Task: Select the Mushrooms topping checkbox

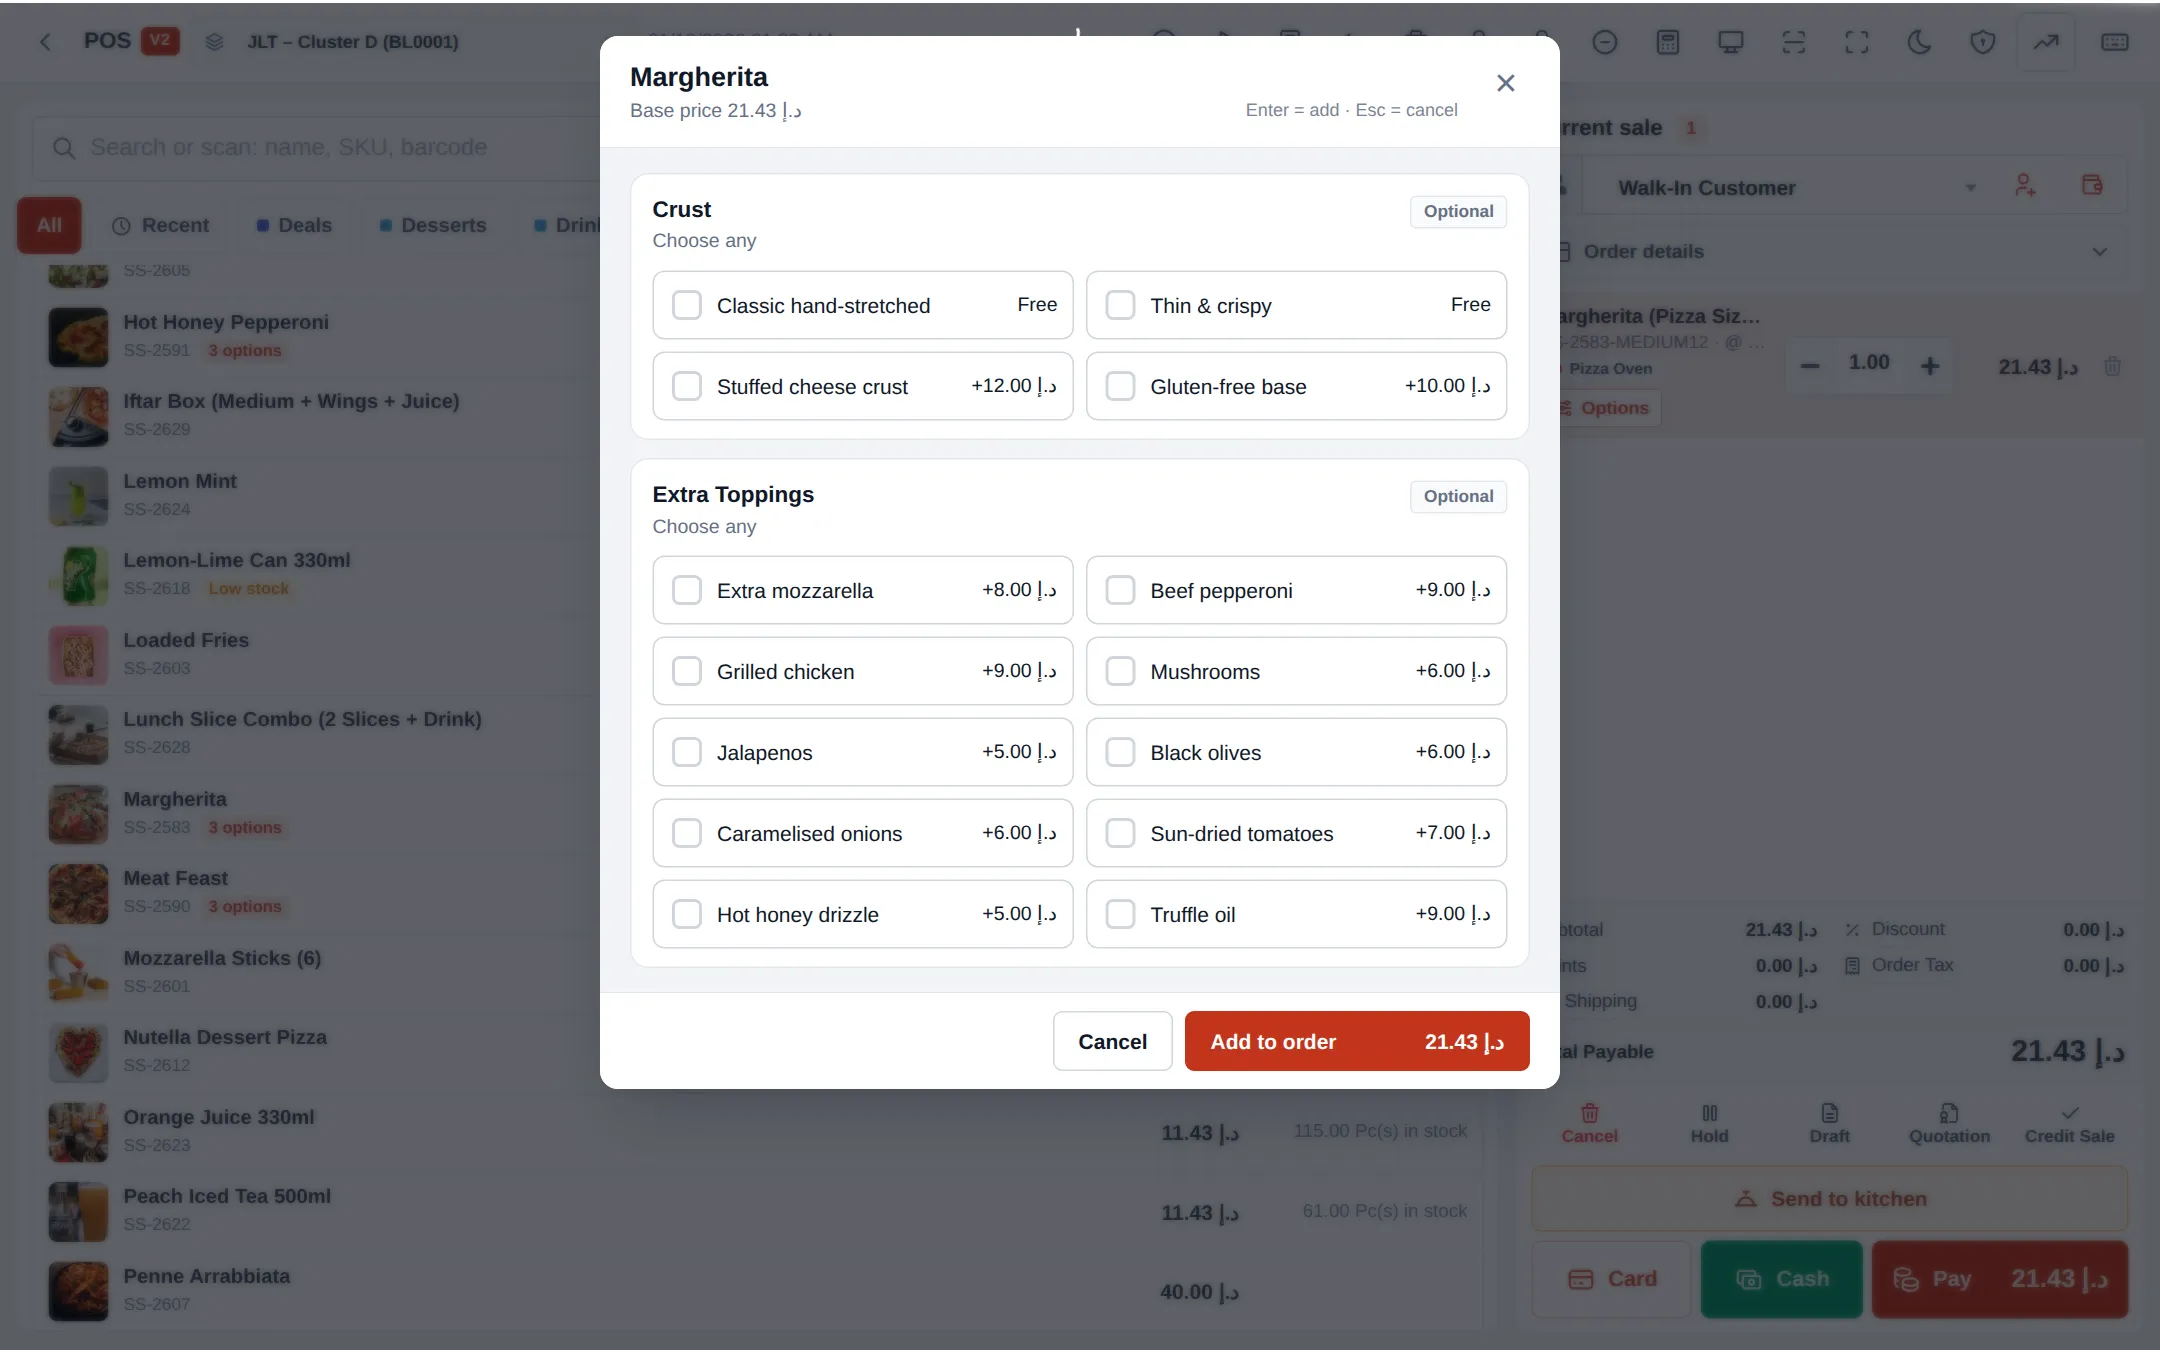Action: click(1120, 671)
